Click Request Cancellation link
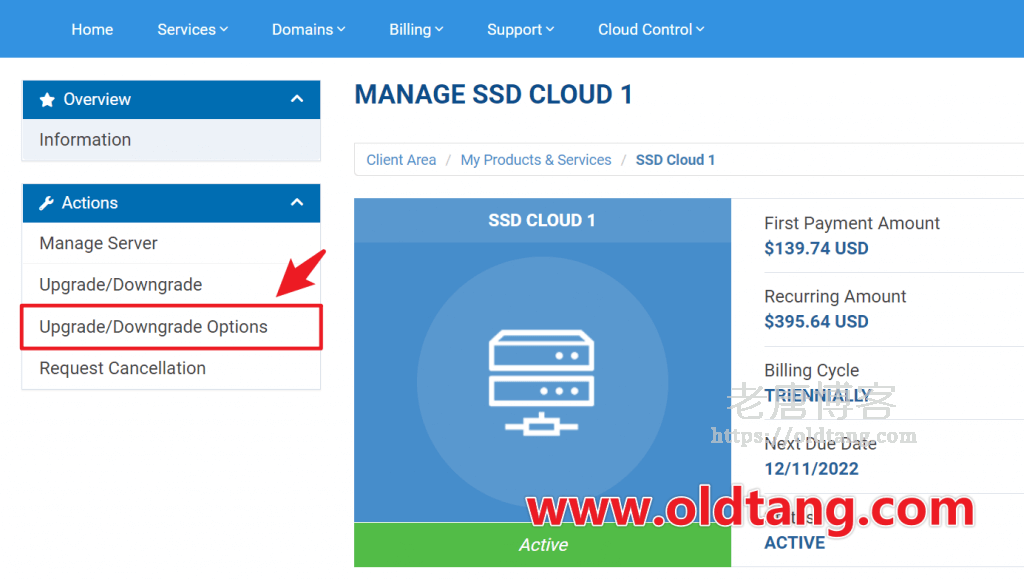Screen dimensions: 1024x579 (x=122, y=368)
